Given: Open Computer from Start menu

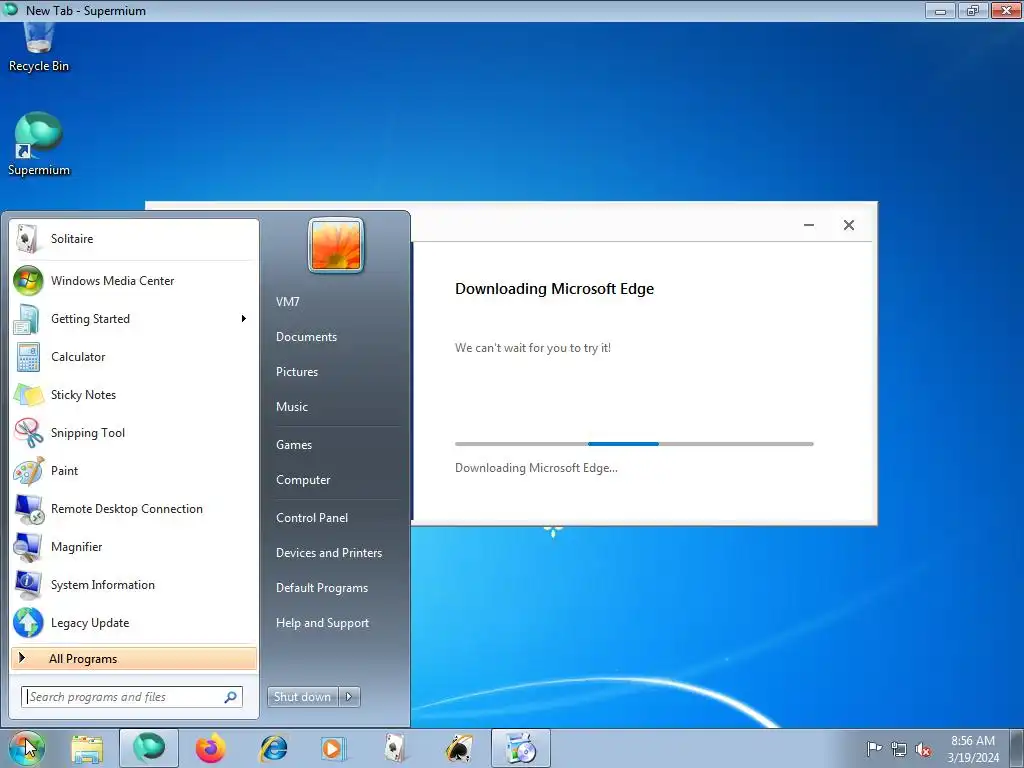Looking at the screenshot, I should pos(303,480).
